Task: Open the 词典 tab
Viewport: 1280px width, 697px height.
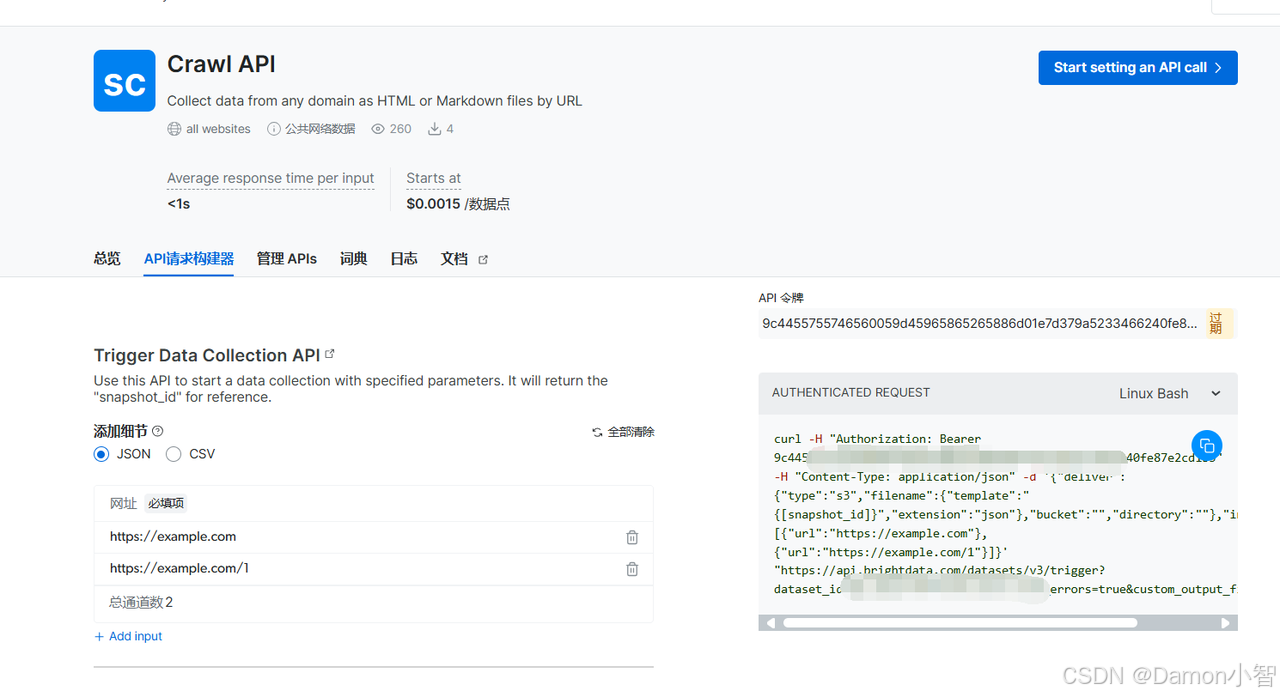Action: coord(353,258)
